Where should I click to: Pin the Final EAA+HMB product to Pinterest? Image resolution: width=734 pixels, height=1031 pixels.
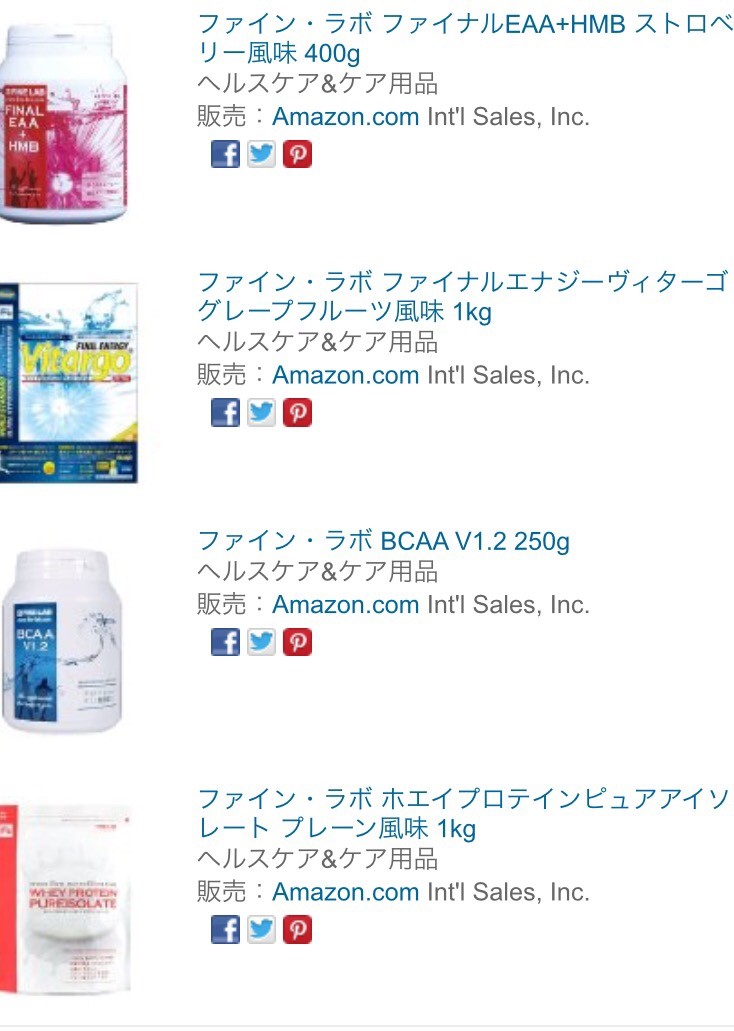pos(297,154)
